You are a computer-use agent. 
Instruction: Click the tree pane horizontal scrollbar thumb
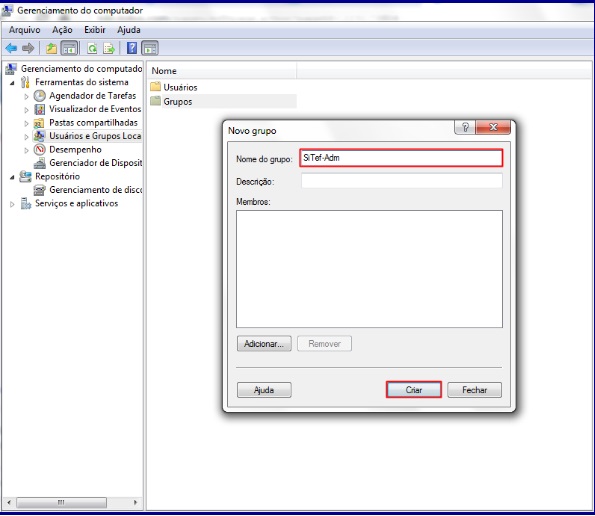tap(61, 502)
